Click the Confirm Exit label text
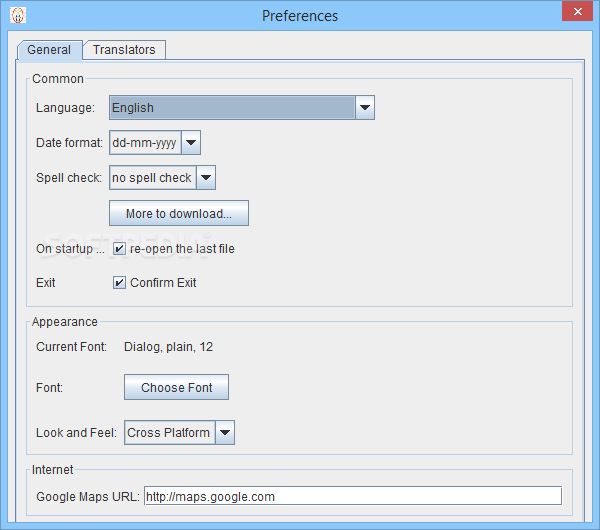Image resolution: width=600 pixels, height=530 pixels. coord(163,283)
